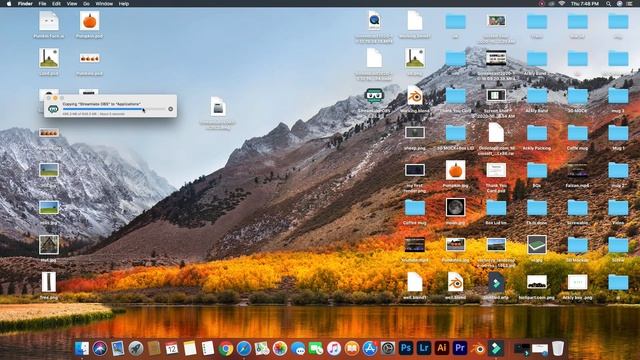
Task: Open Launchpad rocket icon in Dock
Action: point(136,349)
